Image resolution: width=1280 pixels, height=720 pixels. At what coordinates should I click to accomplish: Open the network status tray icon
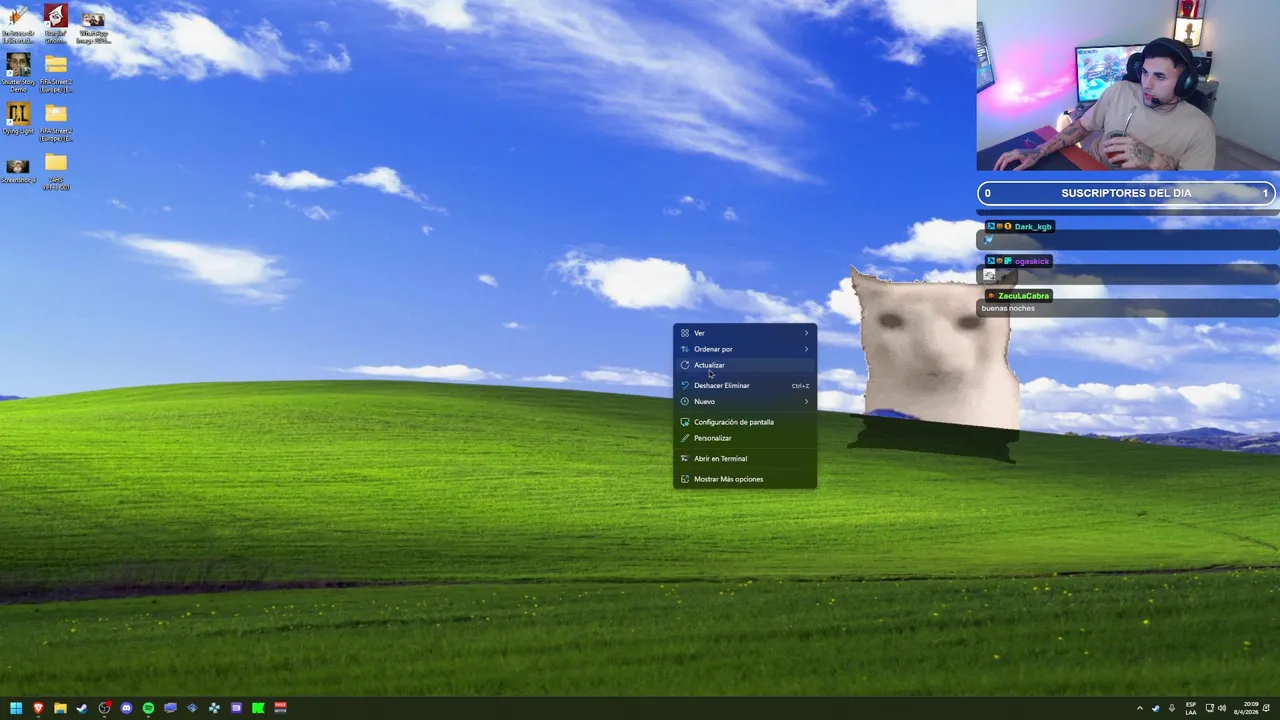point(1209,708)
